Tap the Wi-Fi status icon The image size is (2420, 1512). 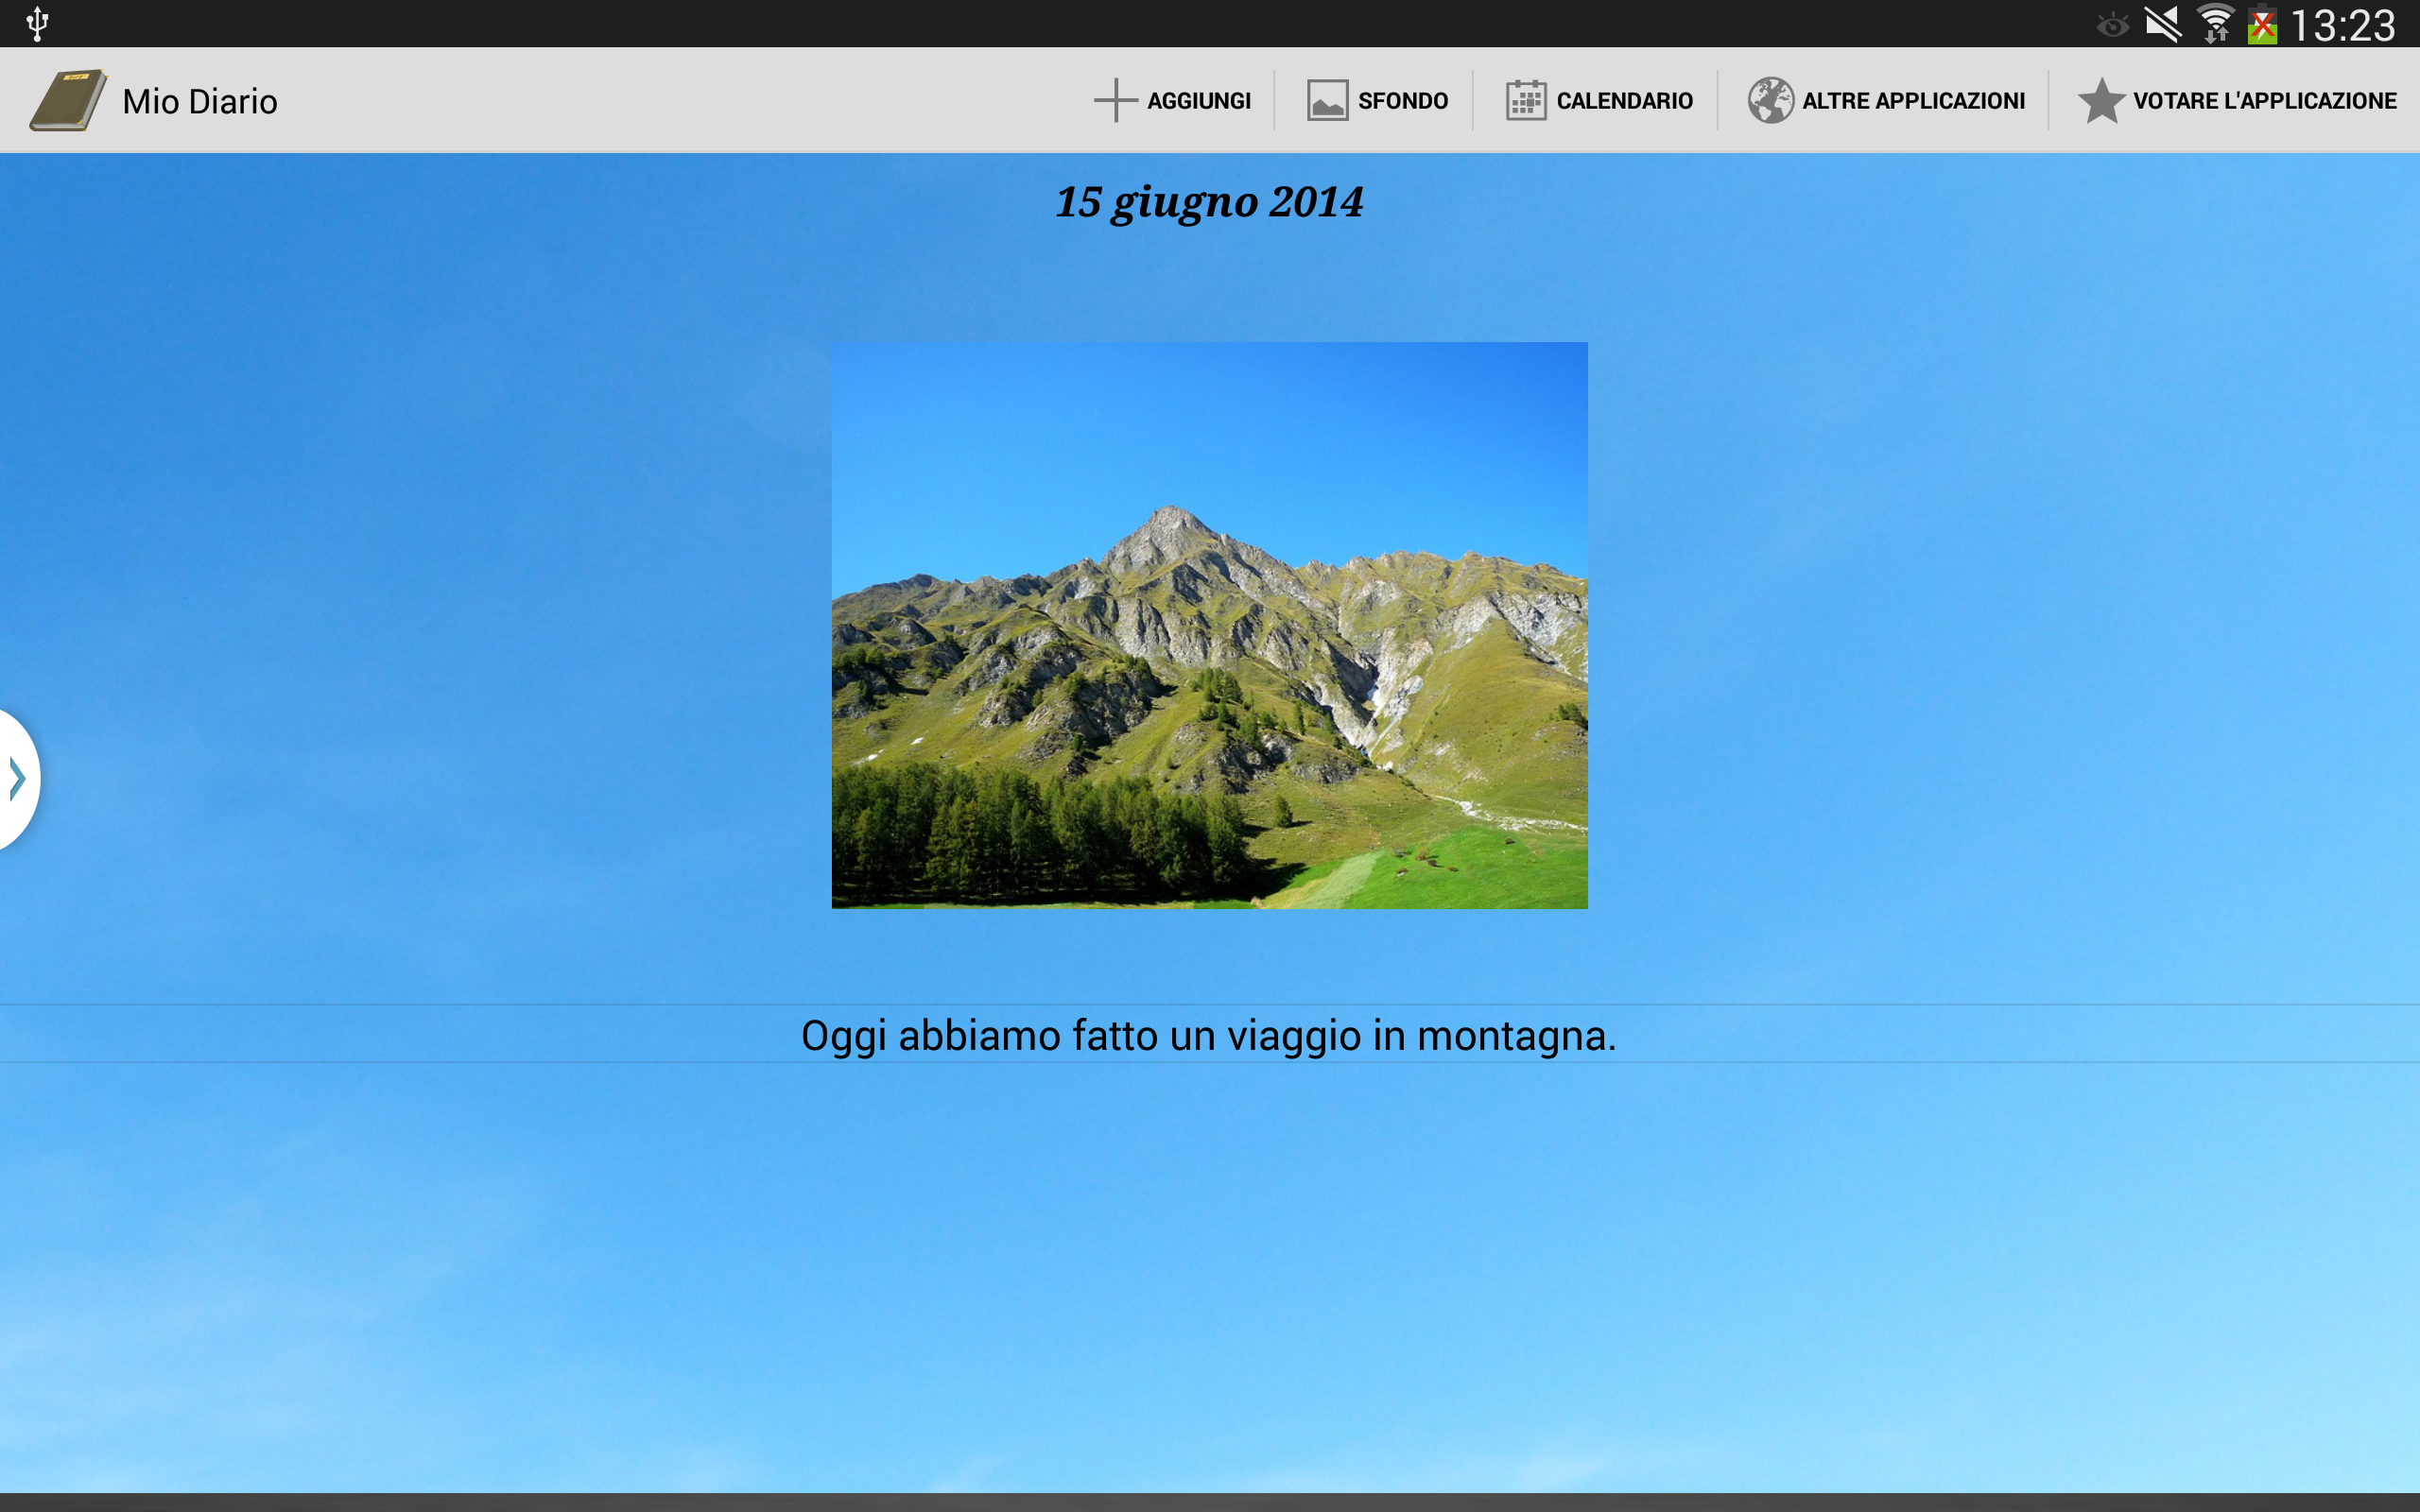click(2214, 24)
